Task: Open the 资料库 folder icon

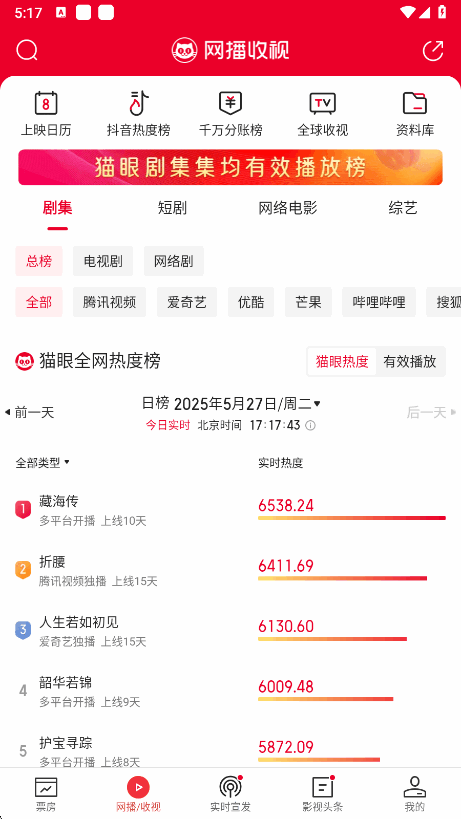Action: (x=415, y=103)
